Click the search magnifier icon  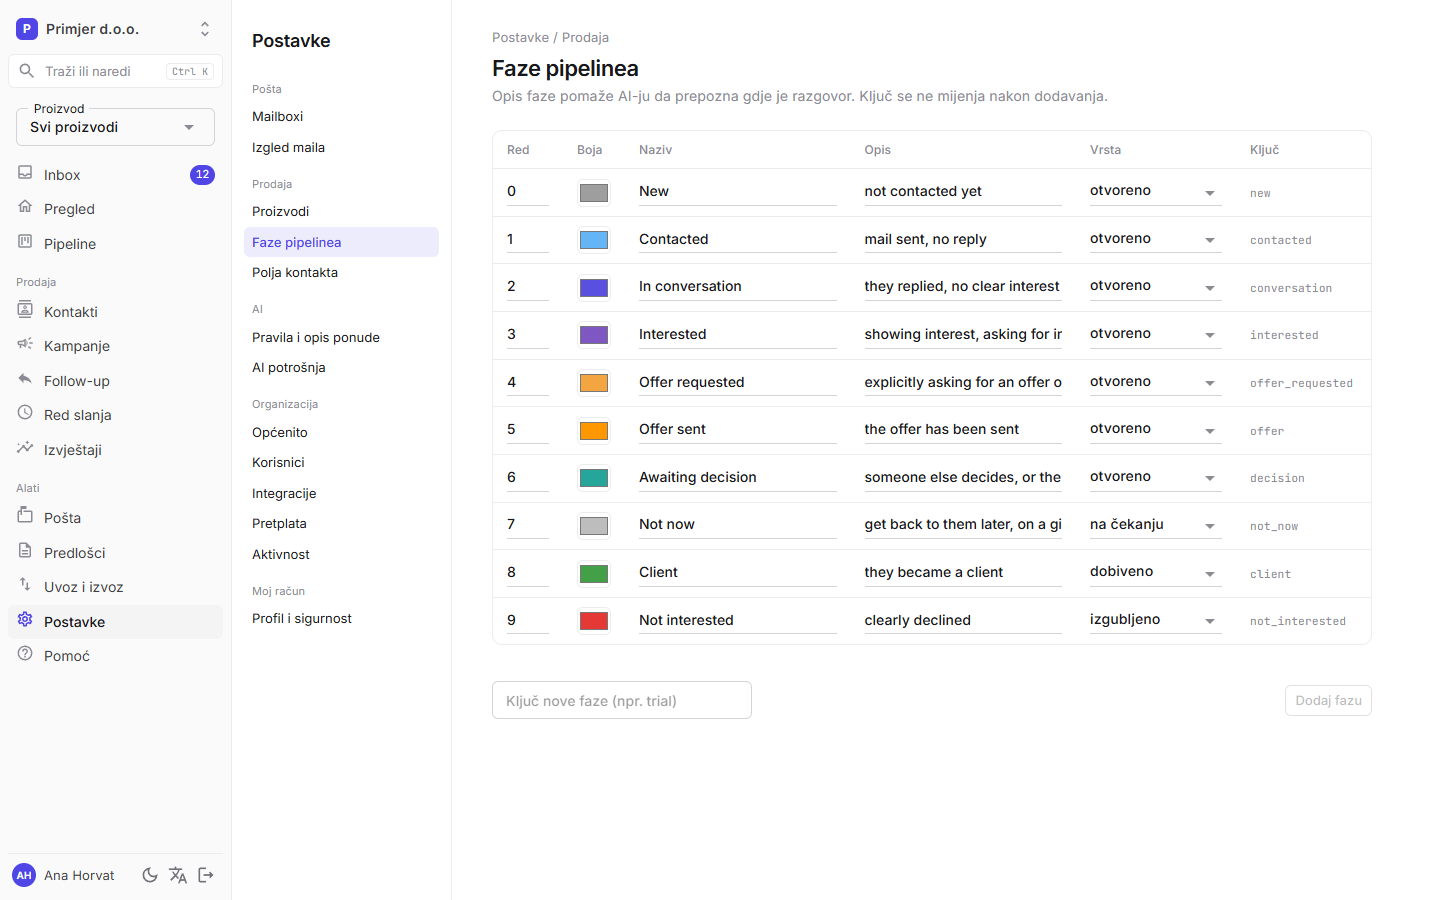[27, 71]
